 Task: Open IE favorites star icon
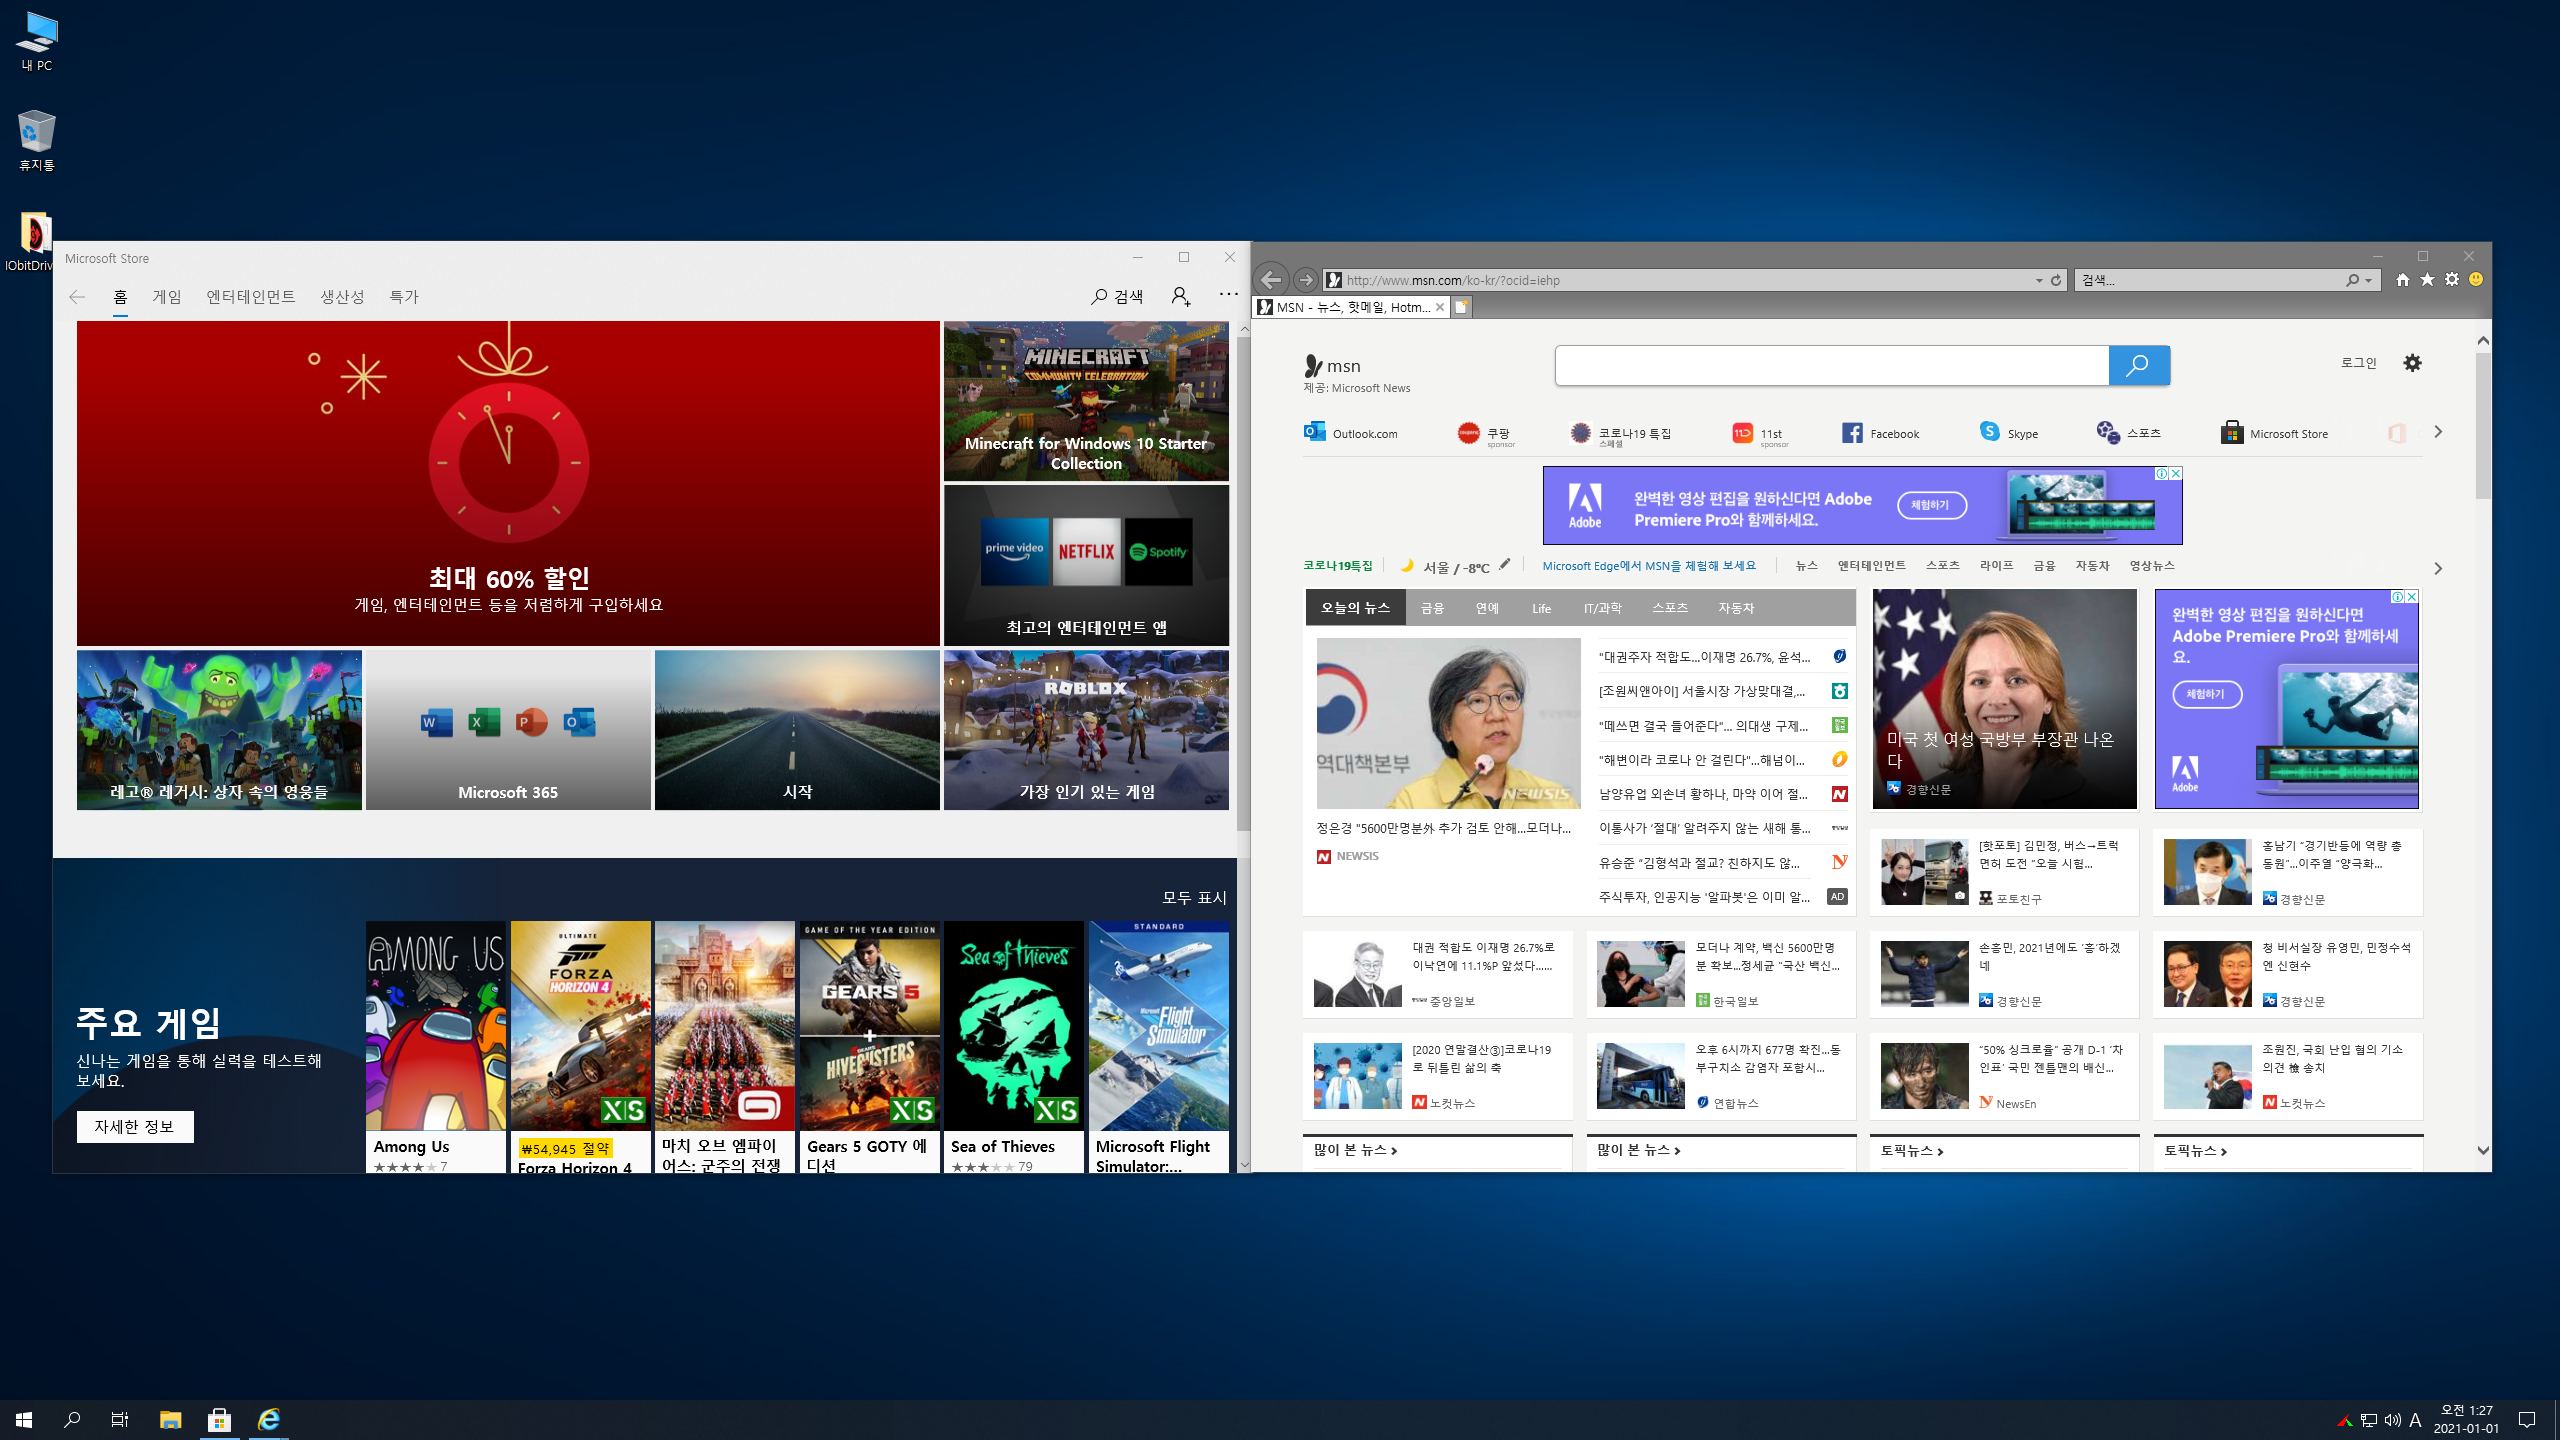coord(2427,280)
